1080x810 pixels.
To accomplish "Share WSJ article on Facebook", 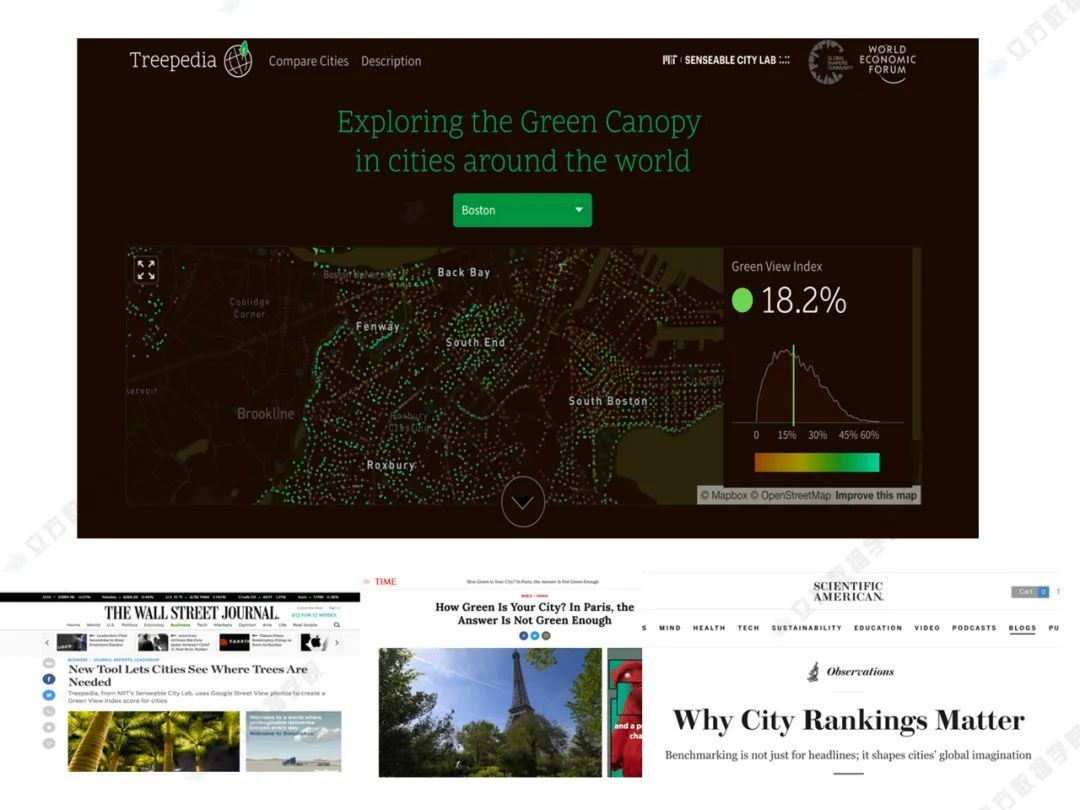I will point(49,679).
